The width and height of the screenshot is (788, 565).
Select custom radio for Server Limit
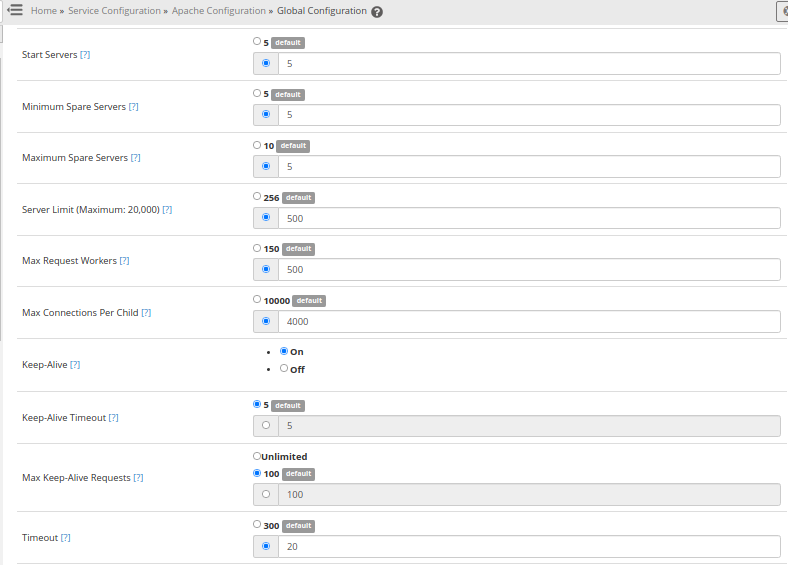(266, 217)
